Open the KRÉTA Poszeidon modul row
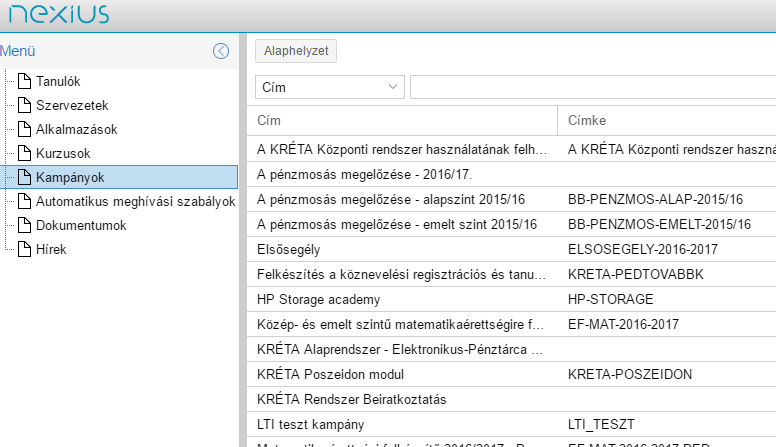776x447 pixels. (400, 374)
